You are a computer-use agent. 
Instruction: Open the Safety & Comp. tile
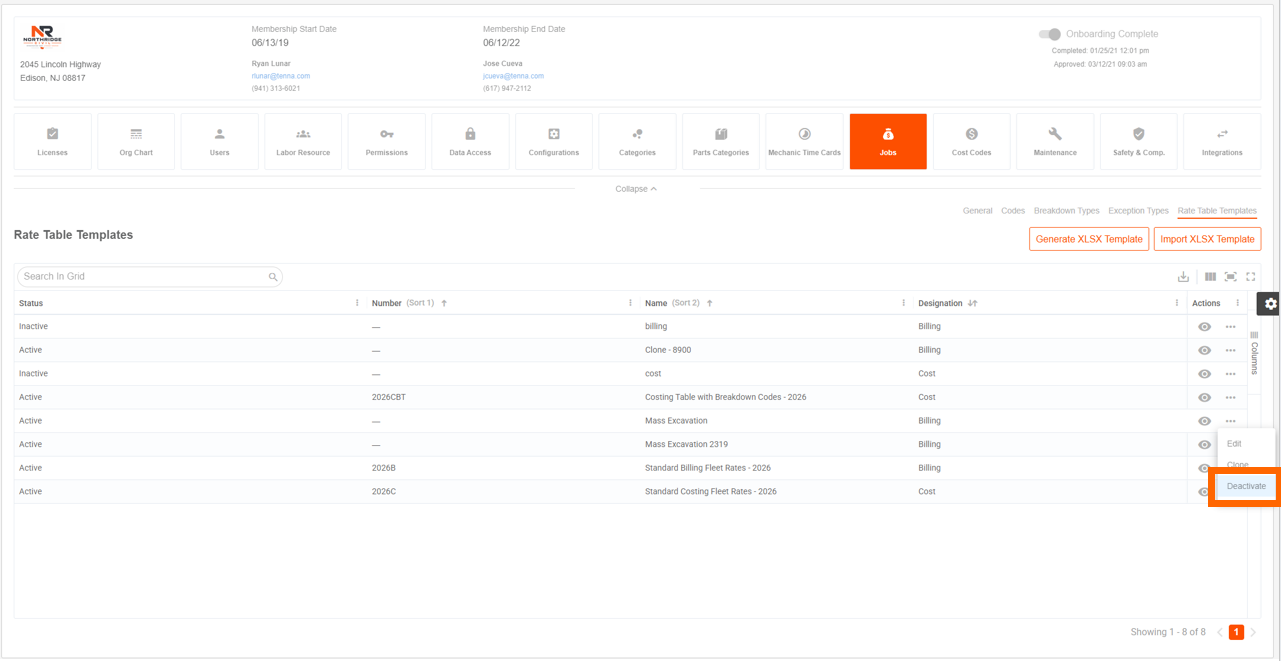pyautogui.click(x=1138, y=141)
